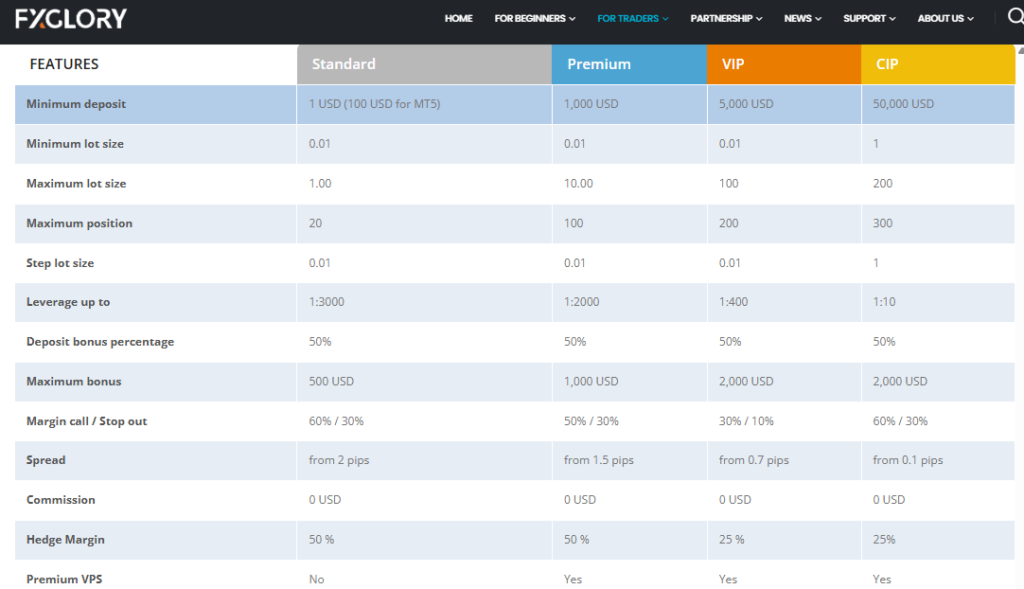
Task: Click the Features table heading
Action: 64,64
